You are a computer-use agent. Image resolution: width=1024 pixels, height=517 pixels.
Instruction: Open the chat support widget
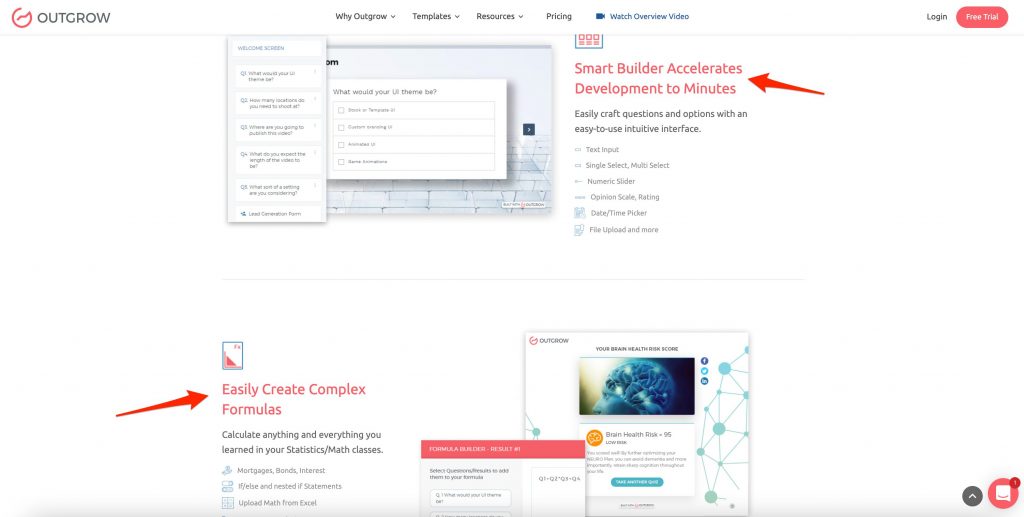tap(1002, 493)
